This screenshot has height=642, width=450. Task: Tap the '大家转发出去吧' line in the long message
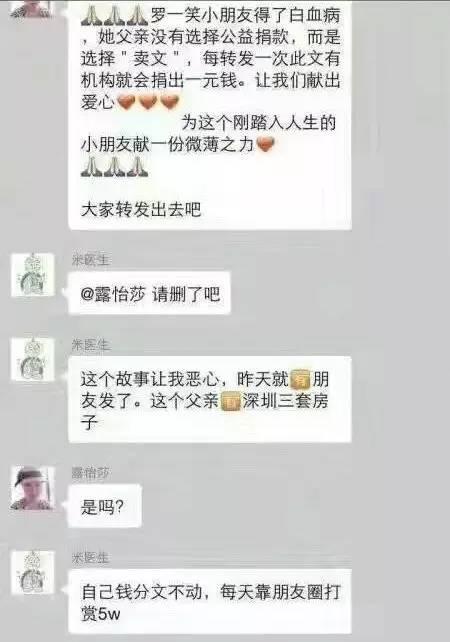click(x=141, y=210)
